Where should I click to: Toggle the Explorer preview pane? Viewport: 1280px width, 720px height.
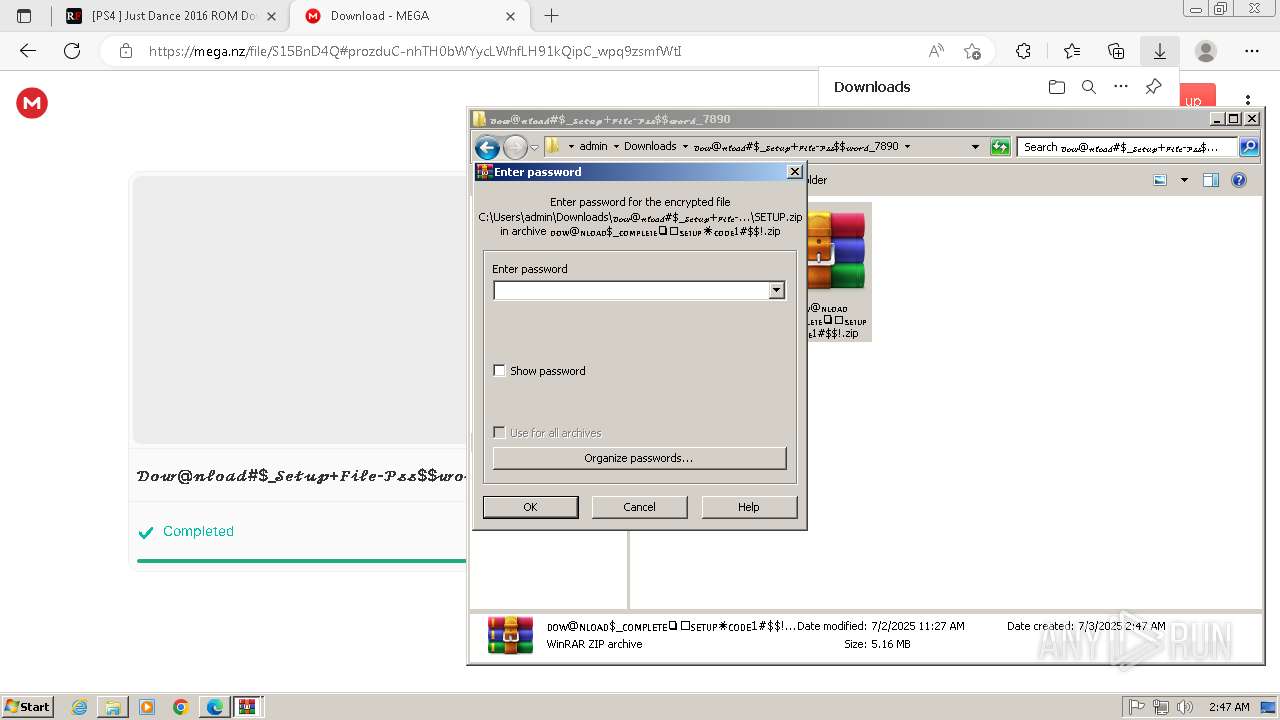pos(1211,180)
